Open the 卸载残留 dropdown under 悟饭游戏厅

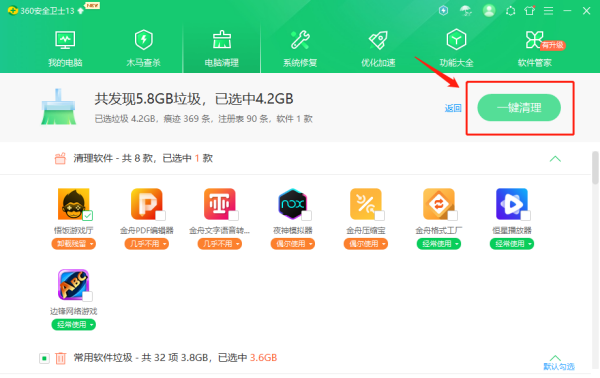[x=73, y=244]
